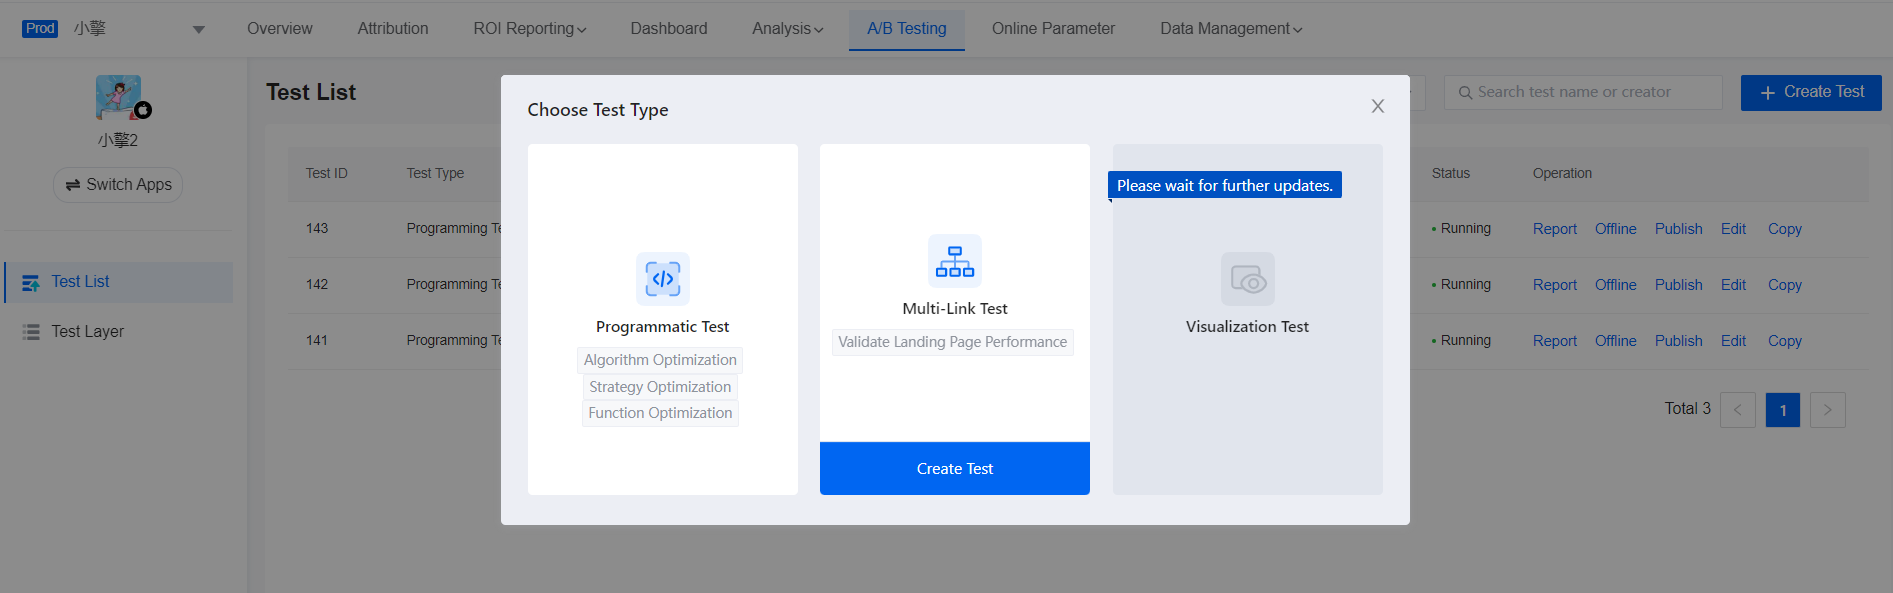This screenshot has height=593, width=1893.
Task: Click the Programmatic Test code icon
Action: tap(663, 278)
